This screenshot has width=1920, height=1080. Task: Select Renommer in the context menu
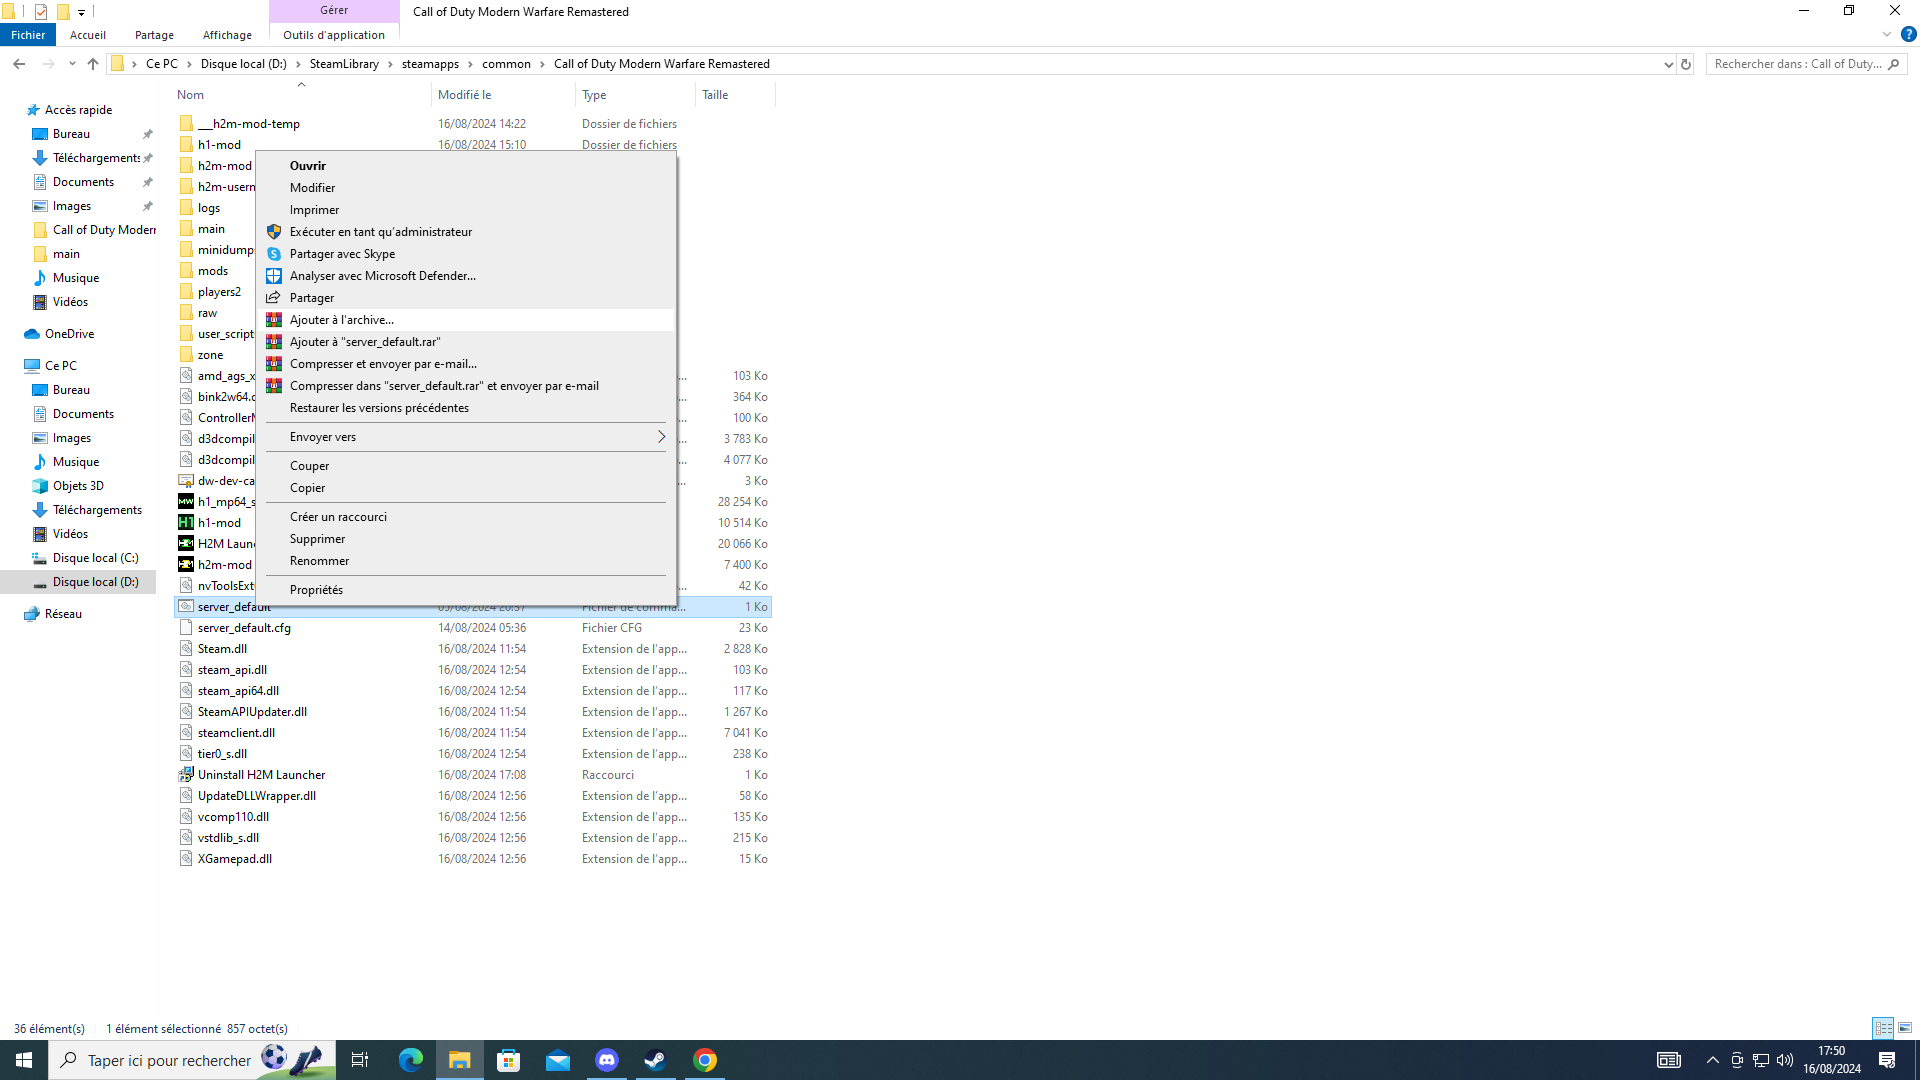pos(466,561)
